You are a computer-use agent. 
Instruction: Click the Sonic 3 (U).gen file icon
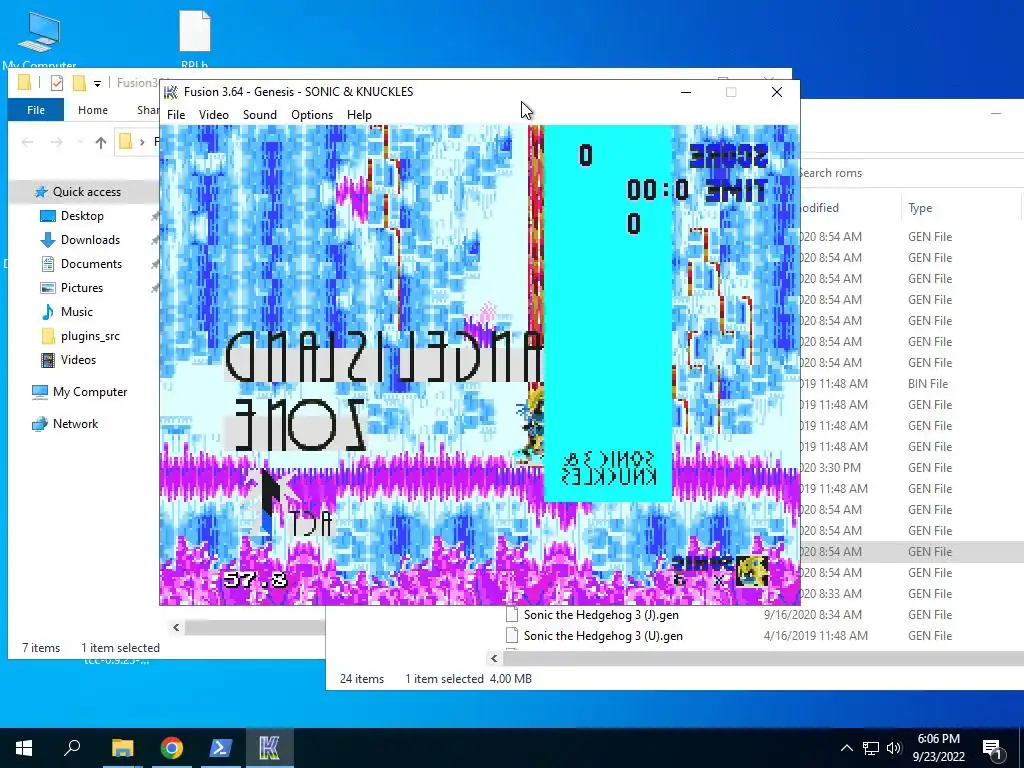[513, 635]
